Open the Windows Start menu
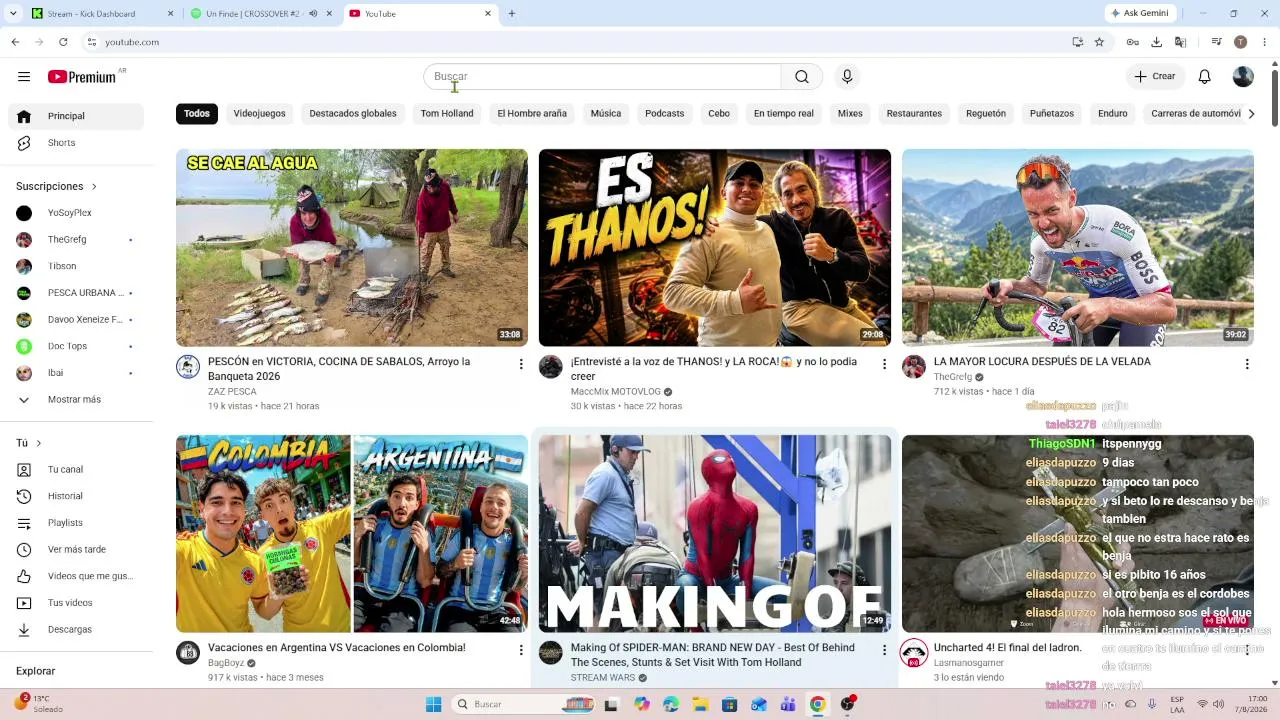 (433, 704)
